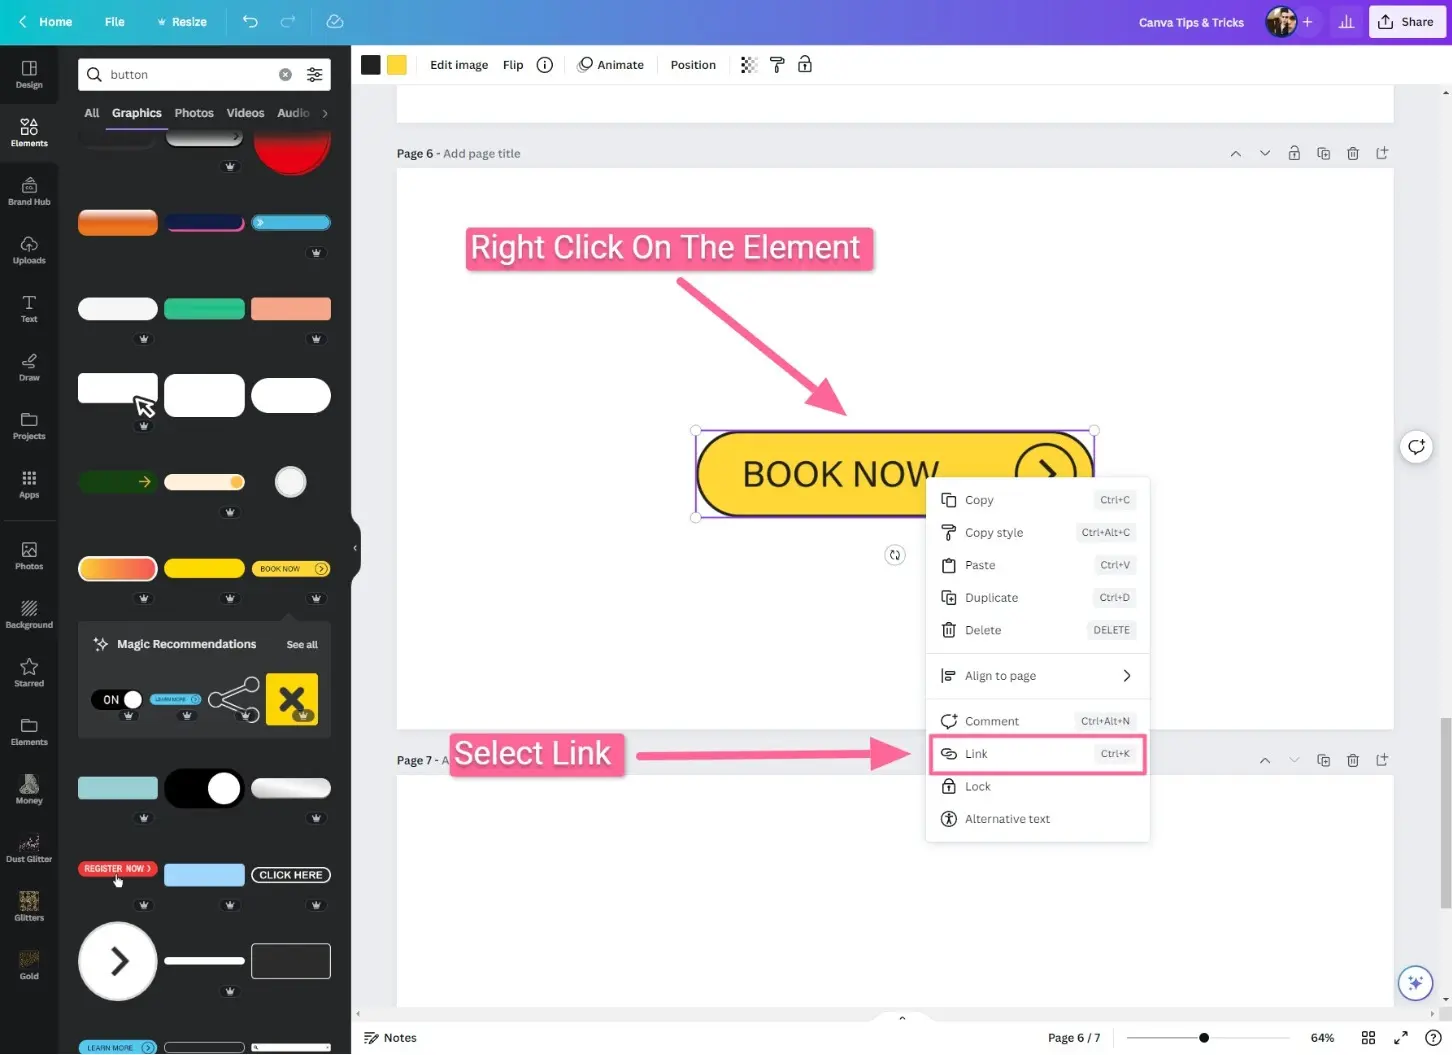Screen dimensions: 1452x1055
Task: Choose Lock in context menu
Action: pyautogui.click(x=1037, y=787)
